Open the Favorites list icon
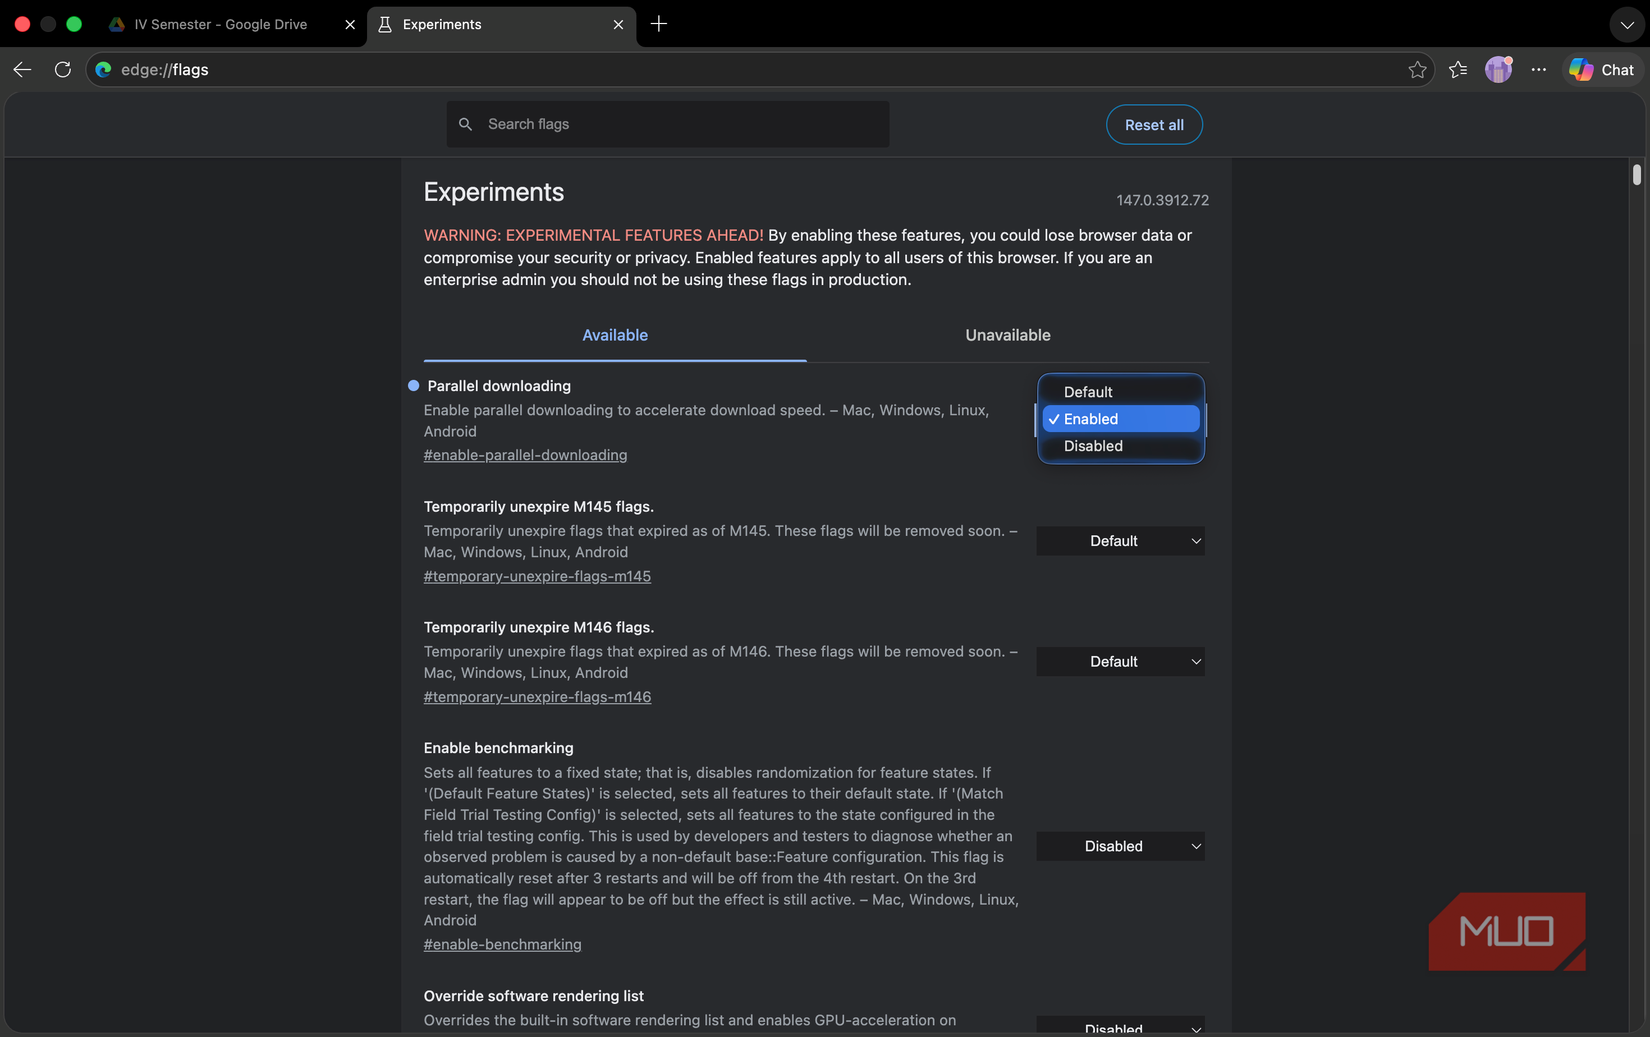Screen dimensions: 1650x1037 [x=1458, y=70]
